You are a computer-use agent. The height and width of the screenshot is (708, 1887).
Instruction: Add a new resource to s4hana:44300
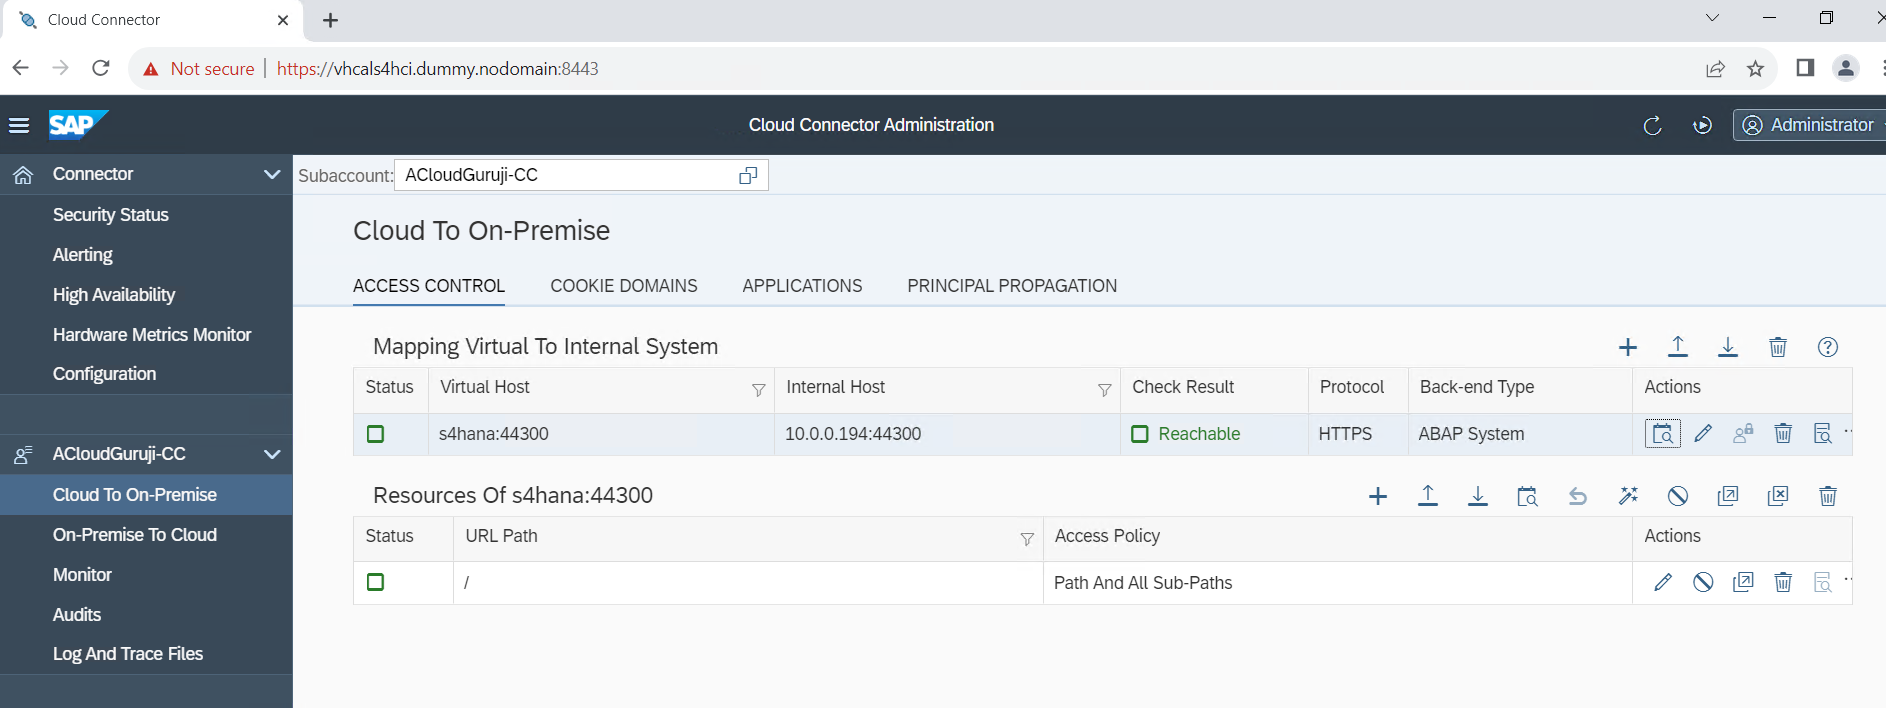pos(1378,497)
